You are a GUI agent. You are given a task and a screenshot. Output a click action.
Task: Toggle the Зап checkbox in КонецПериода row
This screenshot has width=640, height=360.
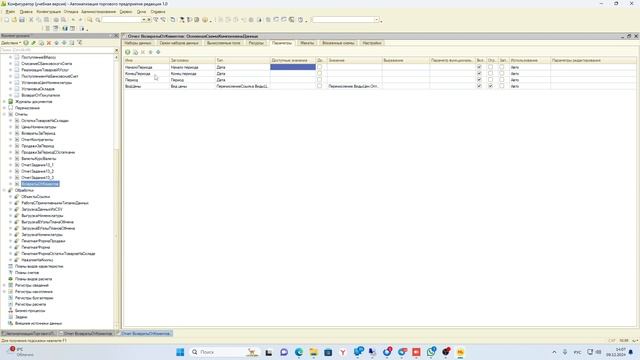coord(502,73)
